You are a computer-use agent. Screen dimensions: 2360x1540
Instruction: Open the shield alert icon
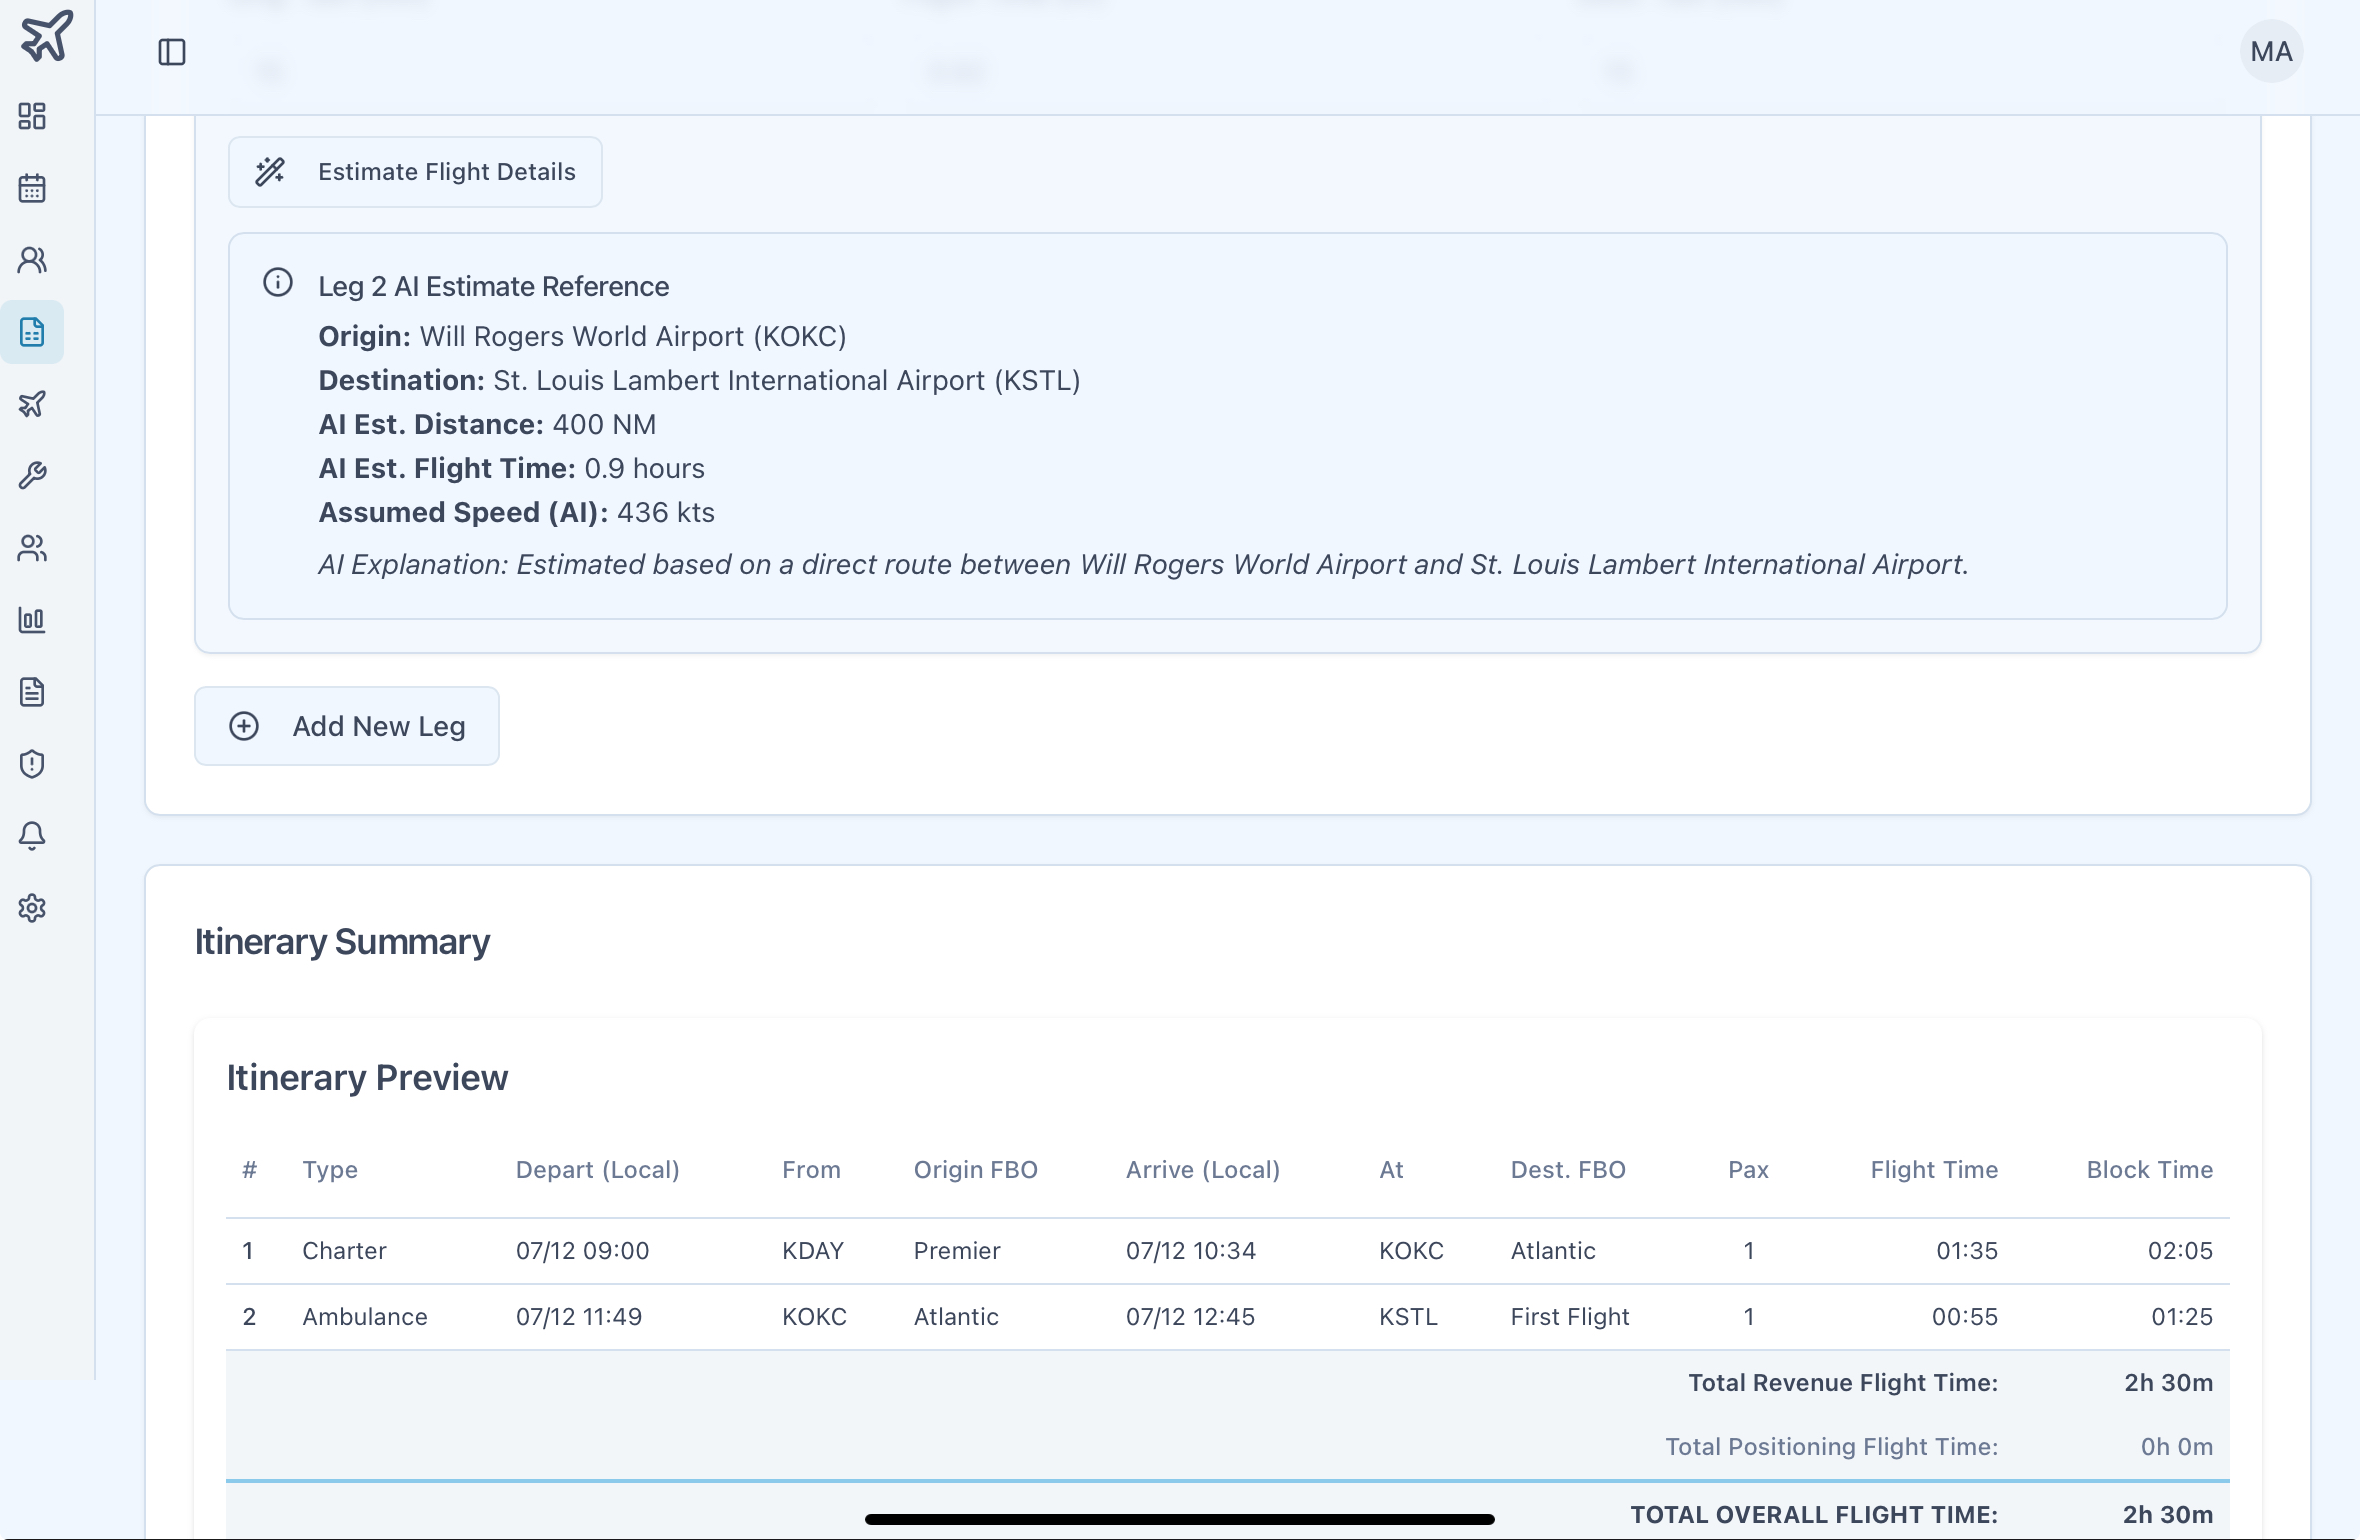[x=32, y=764]
